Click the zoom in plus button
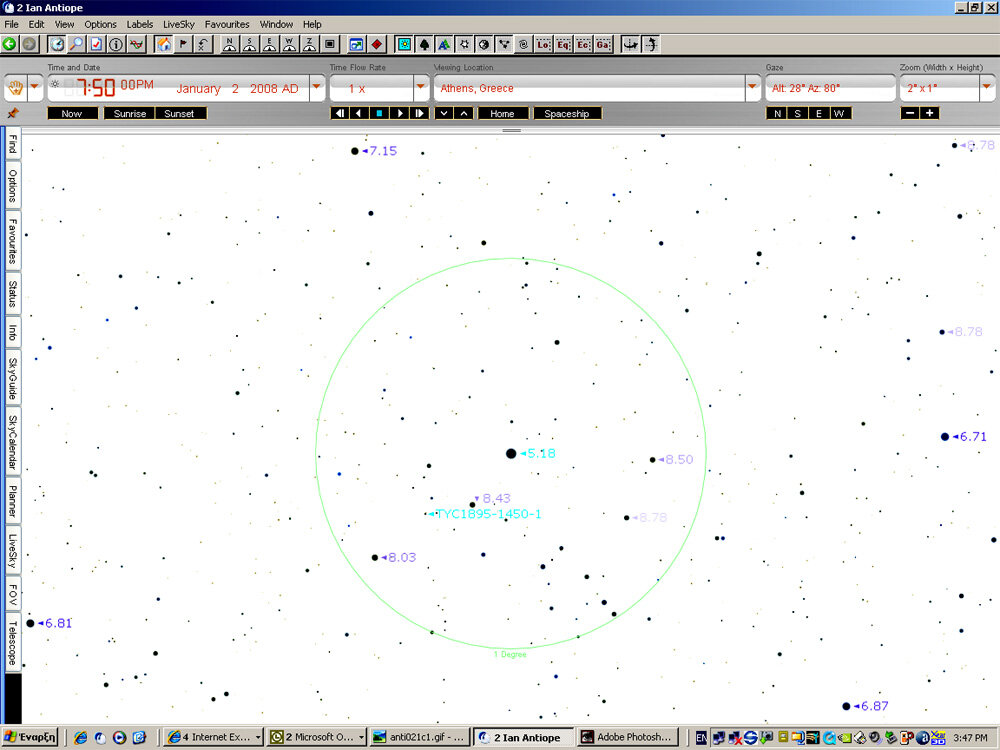This screenshot has height=750, width=1000. pos(930,114)
